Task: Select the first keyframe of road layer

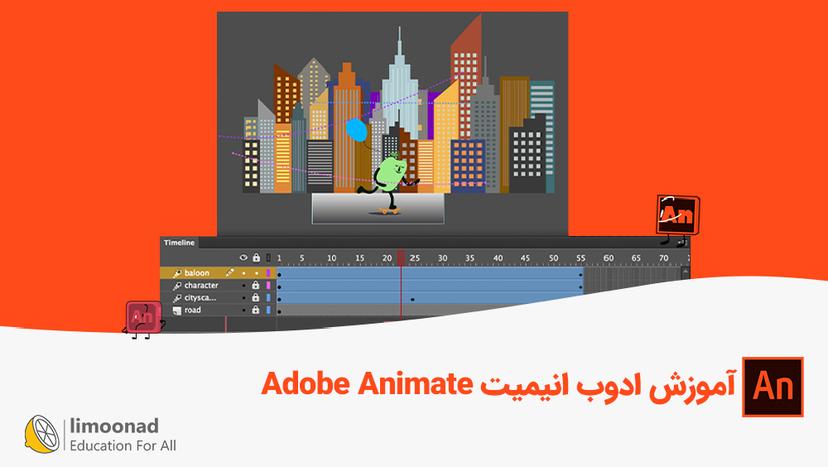Action: pos(279,312)
